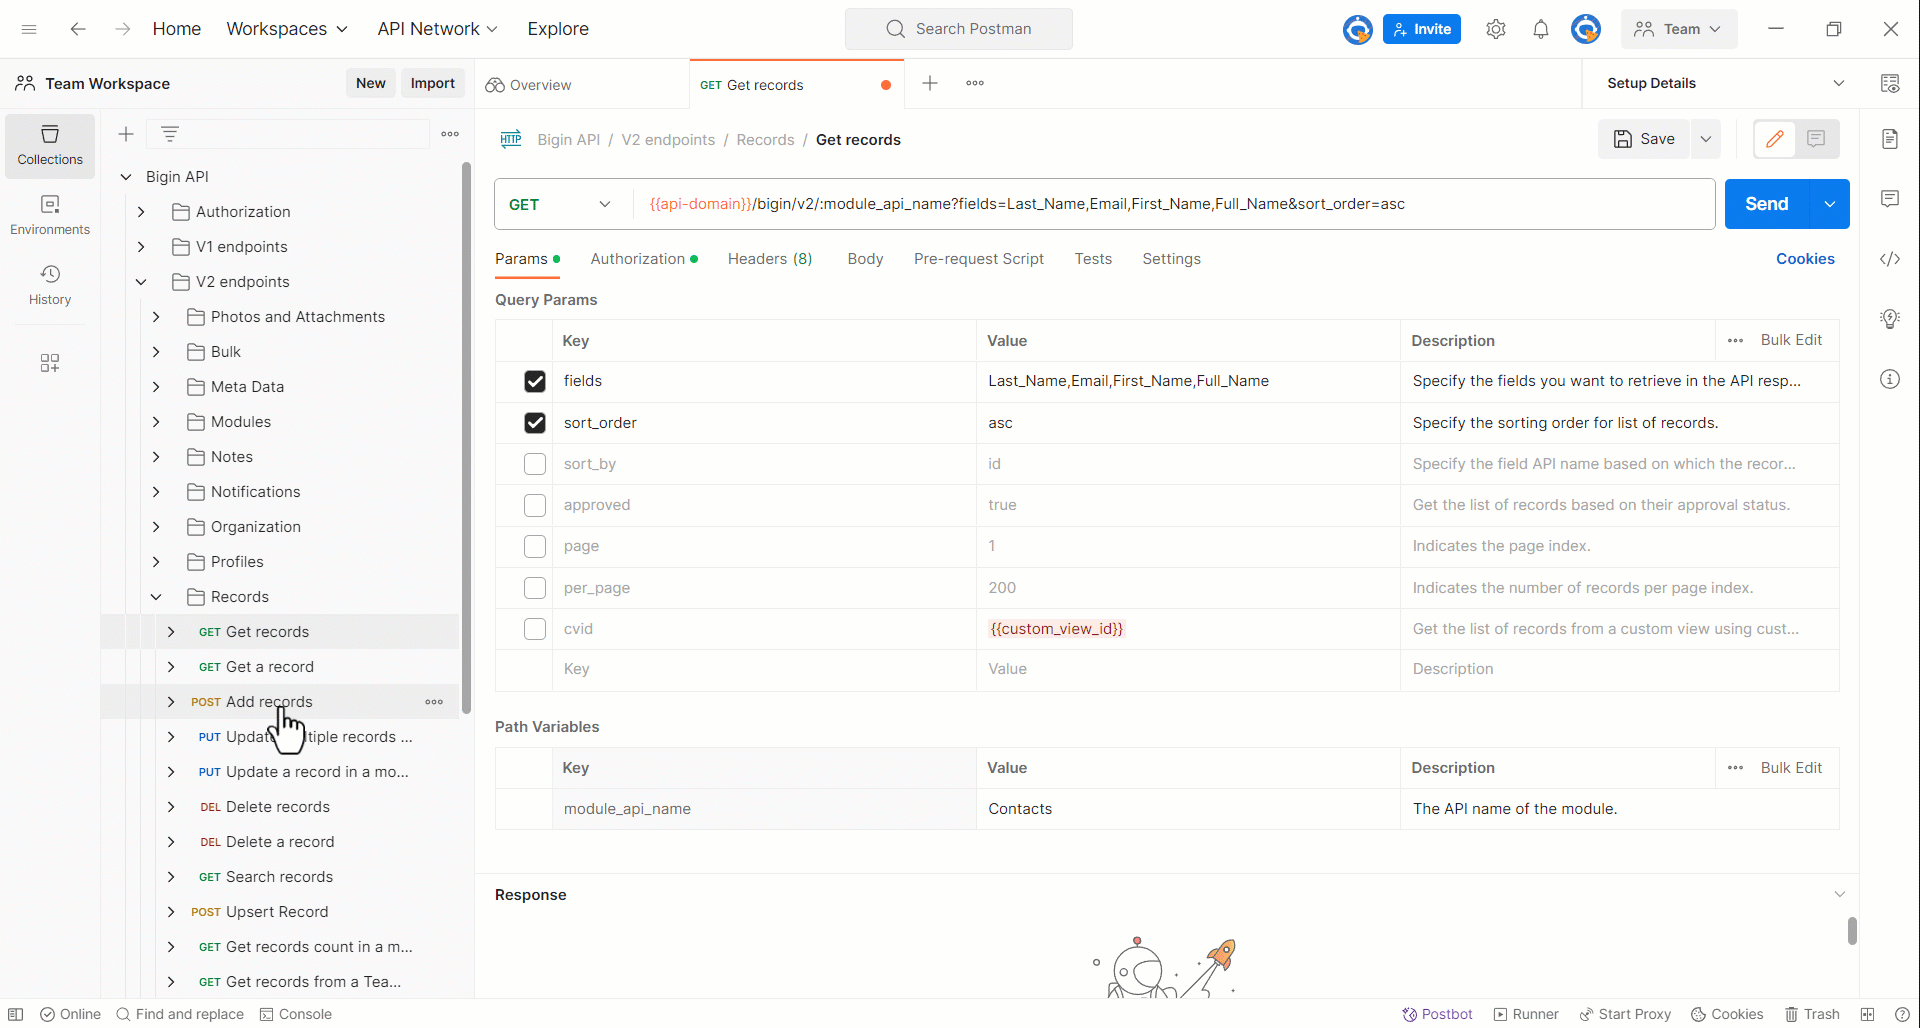Screen dimensions: 1920x1028
Task: Switch to edit mode with pencil icon
Action: click(x=1775, y=139)
